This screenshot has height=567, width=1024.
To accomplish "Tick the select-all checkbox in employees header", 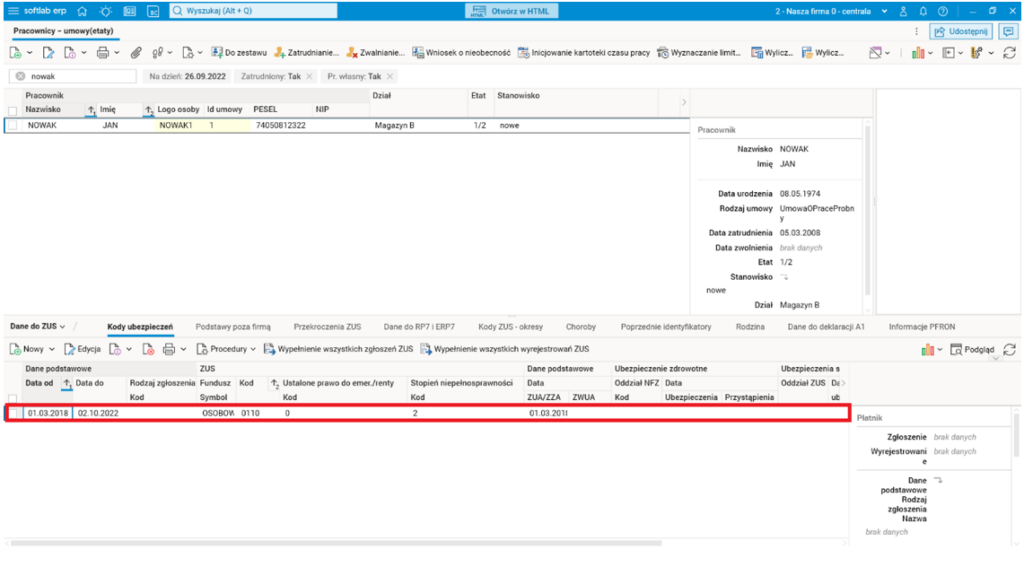I will pyautogui.click(x=12, y=110).
